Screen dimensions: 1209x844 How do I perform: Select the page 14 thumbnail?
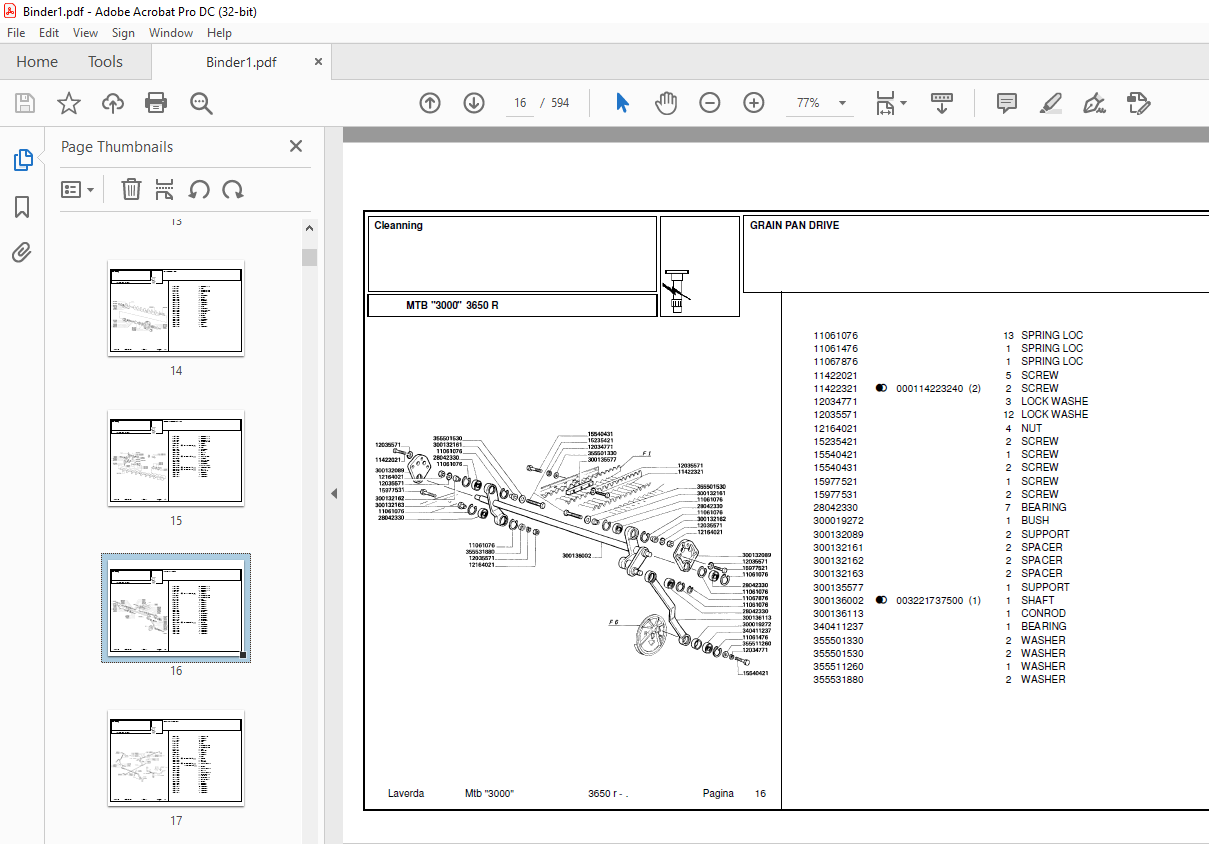pos(176,308)
